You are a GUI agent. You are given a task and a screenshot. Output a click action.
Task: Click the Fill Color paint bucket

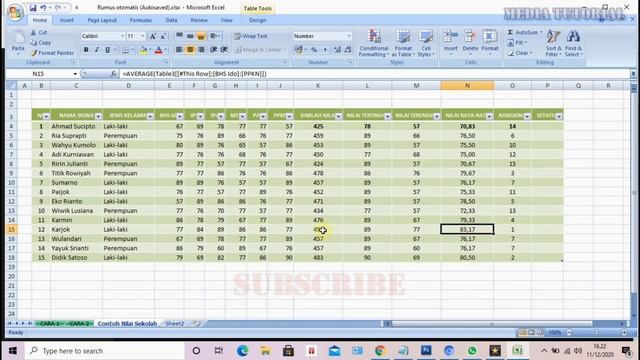tap(142, 50)
